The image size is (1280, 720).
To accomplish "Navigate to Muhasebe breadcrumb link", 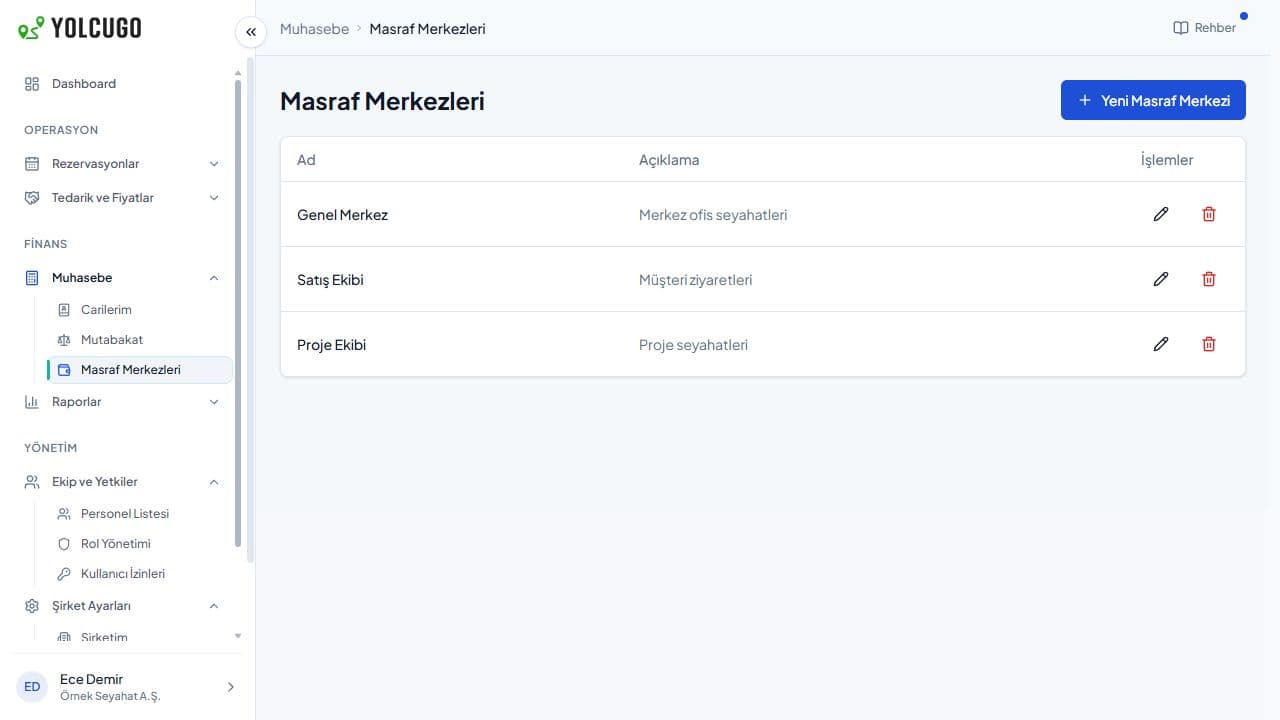I will [314, 29].
